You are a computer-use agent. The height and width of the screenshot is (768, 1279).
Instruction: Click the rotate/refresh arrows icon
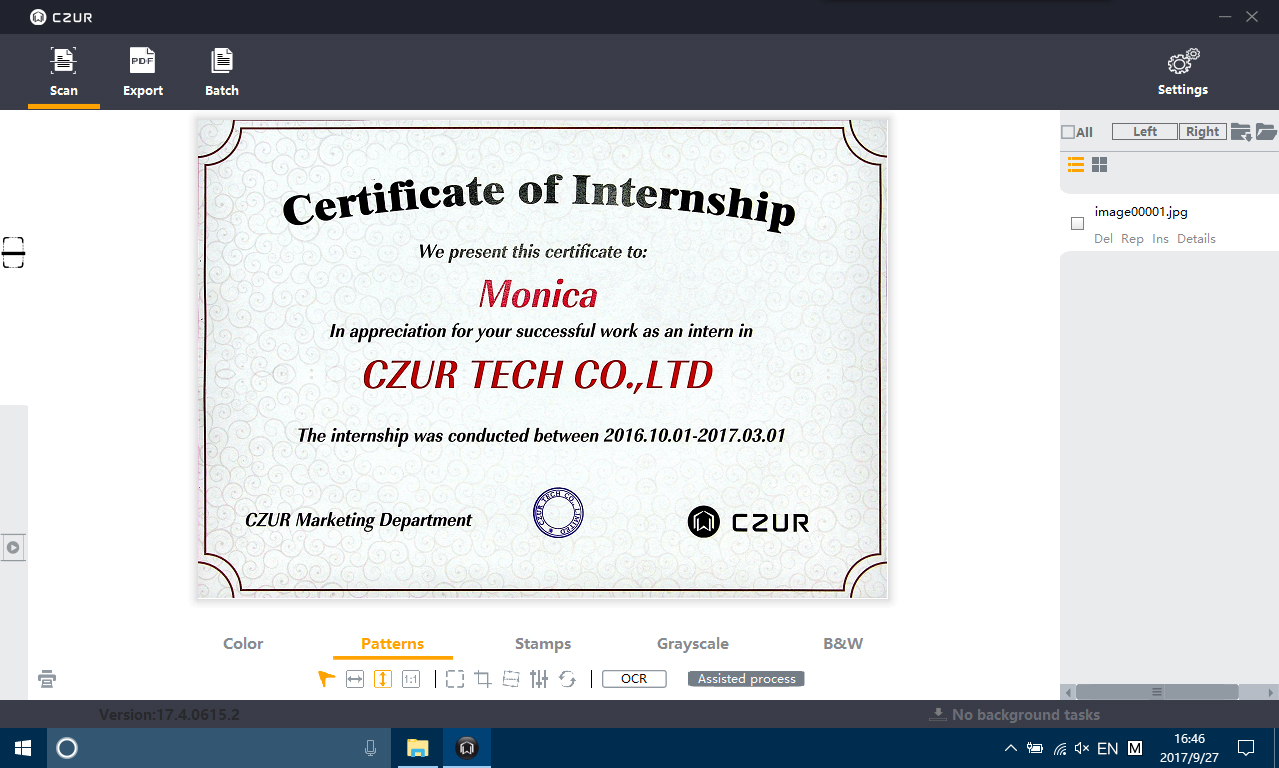[567, 679]
